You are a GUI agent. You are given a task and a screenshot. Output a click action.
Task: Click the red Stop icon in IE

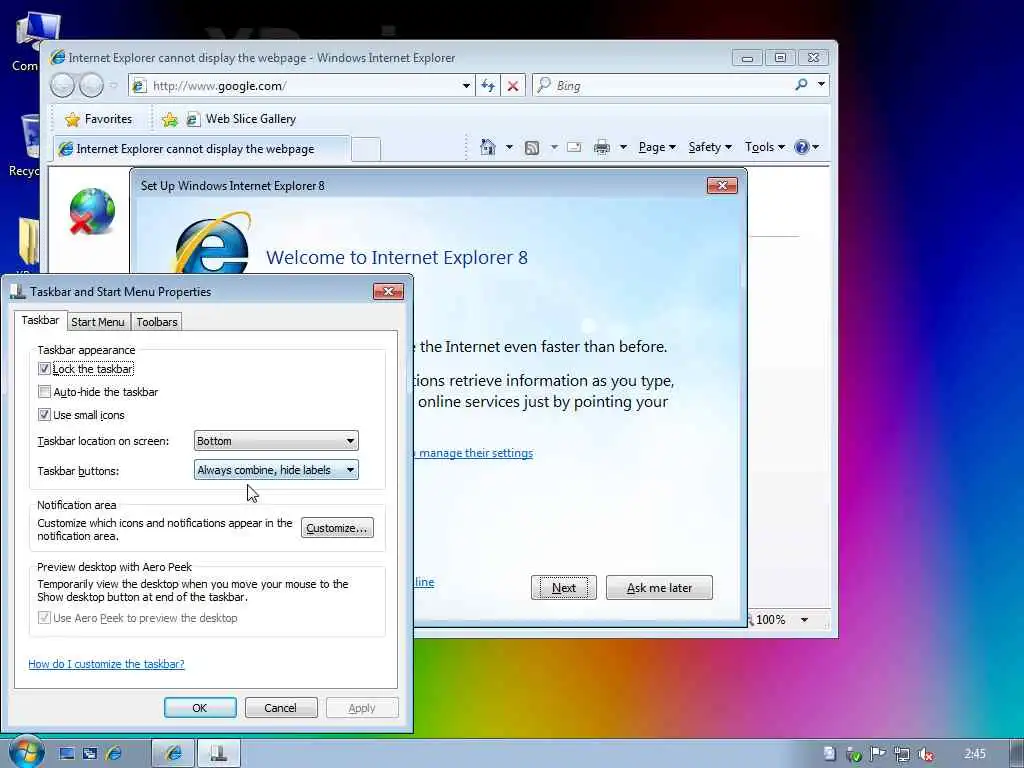[x=513, y=86]
